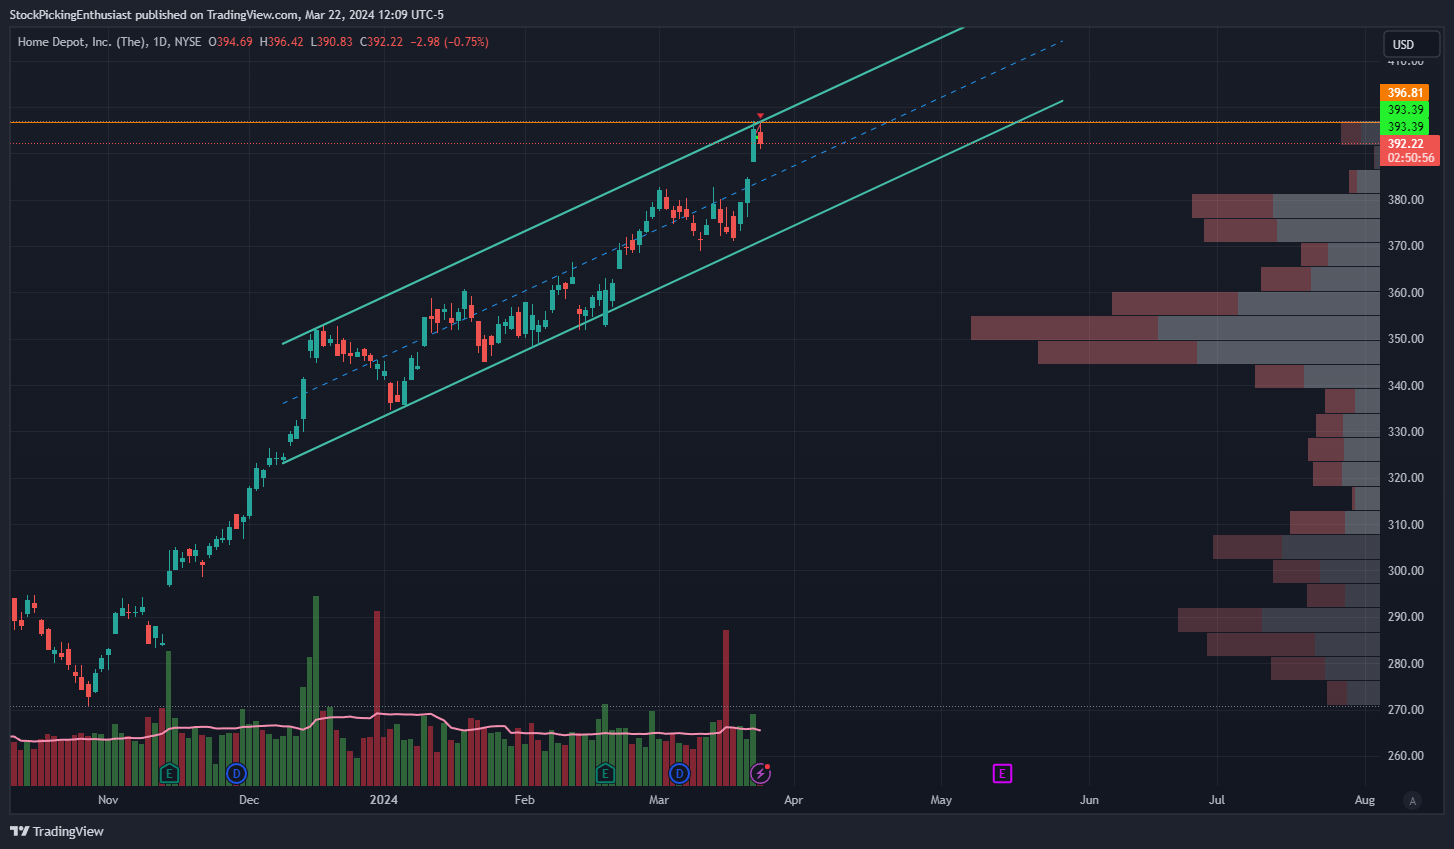Click the NYSE exchange label
The height and width of the screenshot is (849, 1454).
click(x=188, y=42)
